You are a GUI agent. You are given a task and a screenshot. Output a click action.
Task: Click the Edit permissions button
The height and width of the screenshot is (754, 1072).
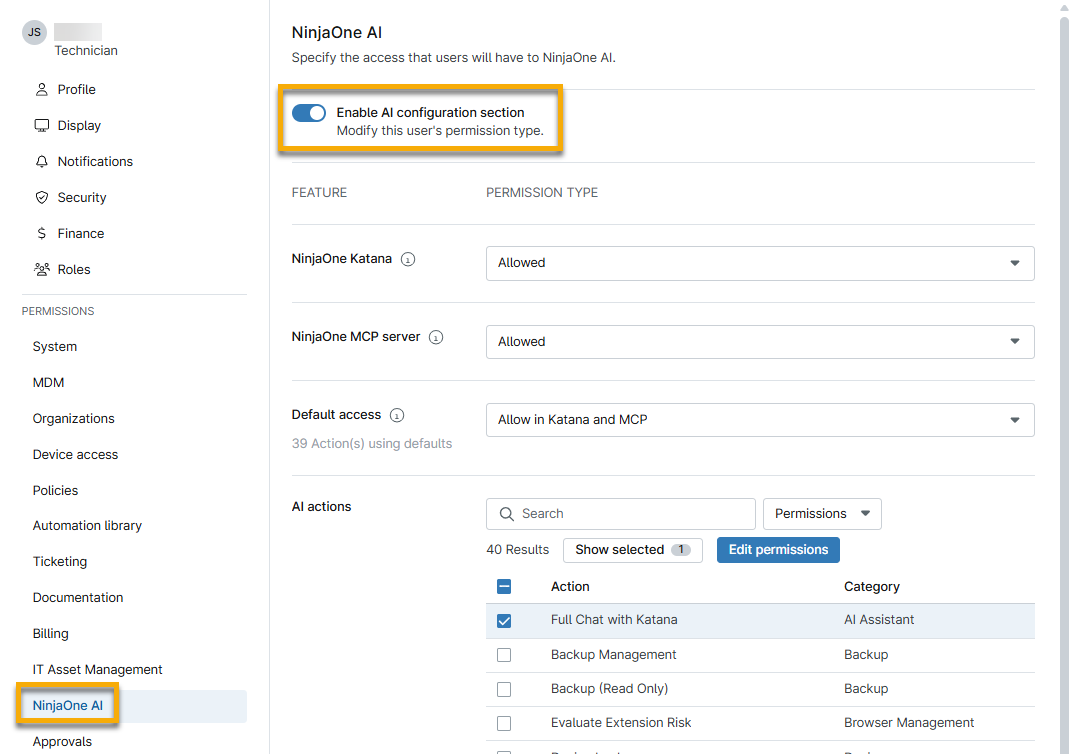click(778, 550)
